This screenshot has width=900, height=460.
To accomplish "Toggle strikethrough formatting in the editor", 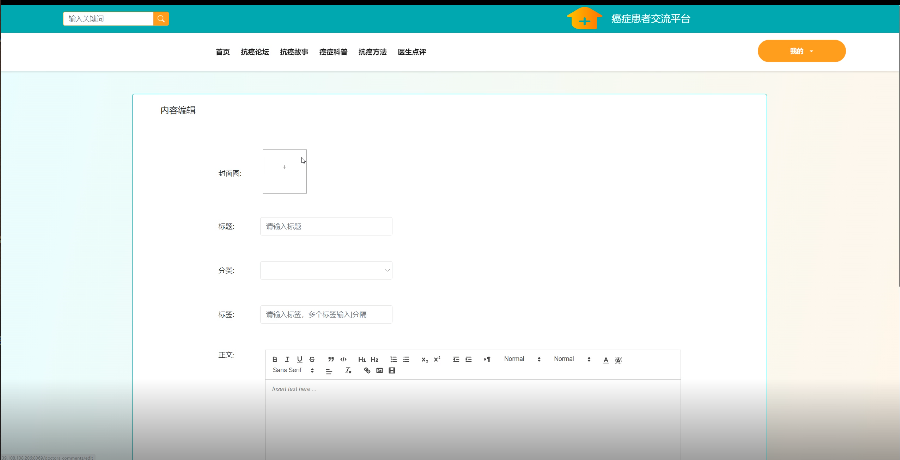I will (x=312, y=360).
